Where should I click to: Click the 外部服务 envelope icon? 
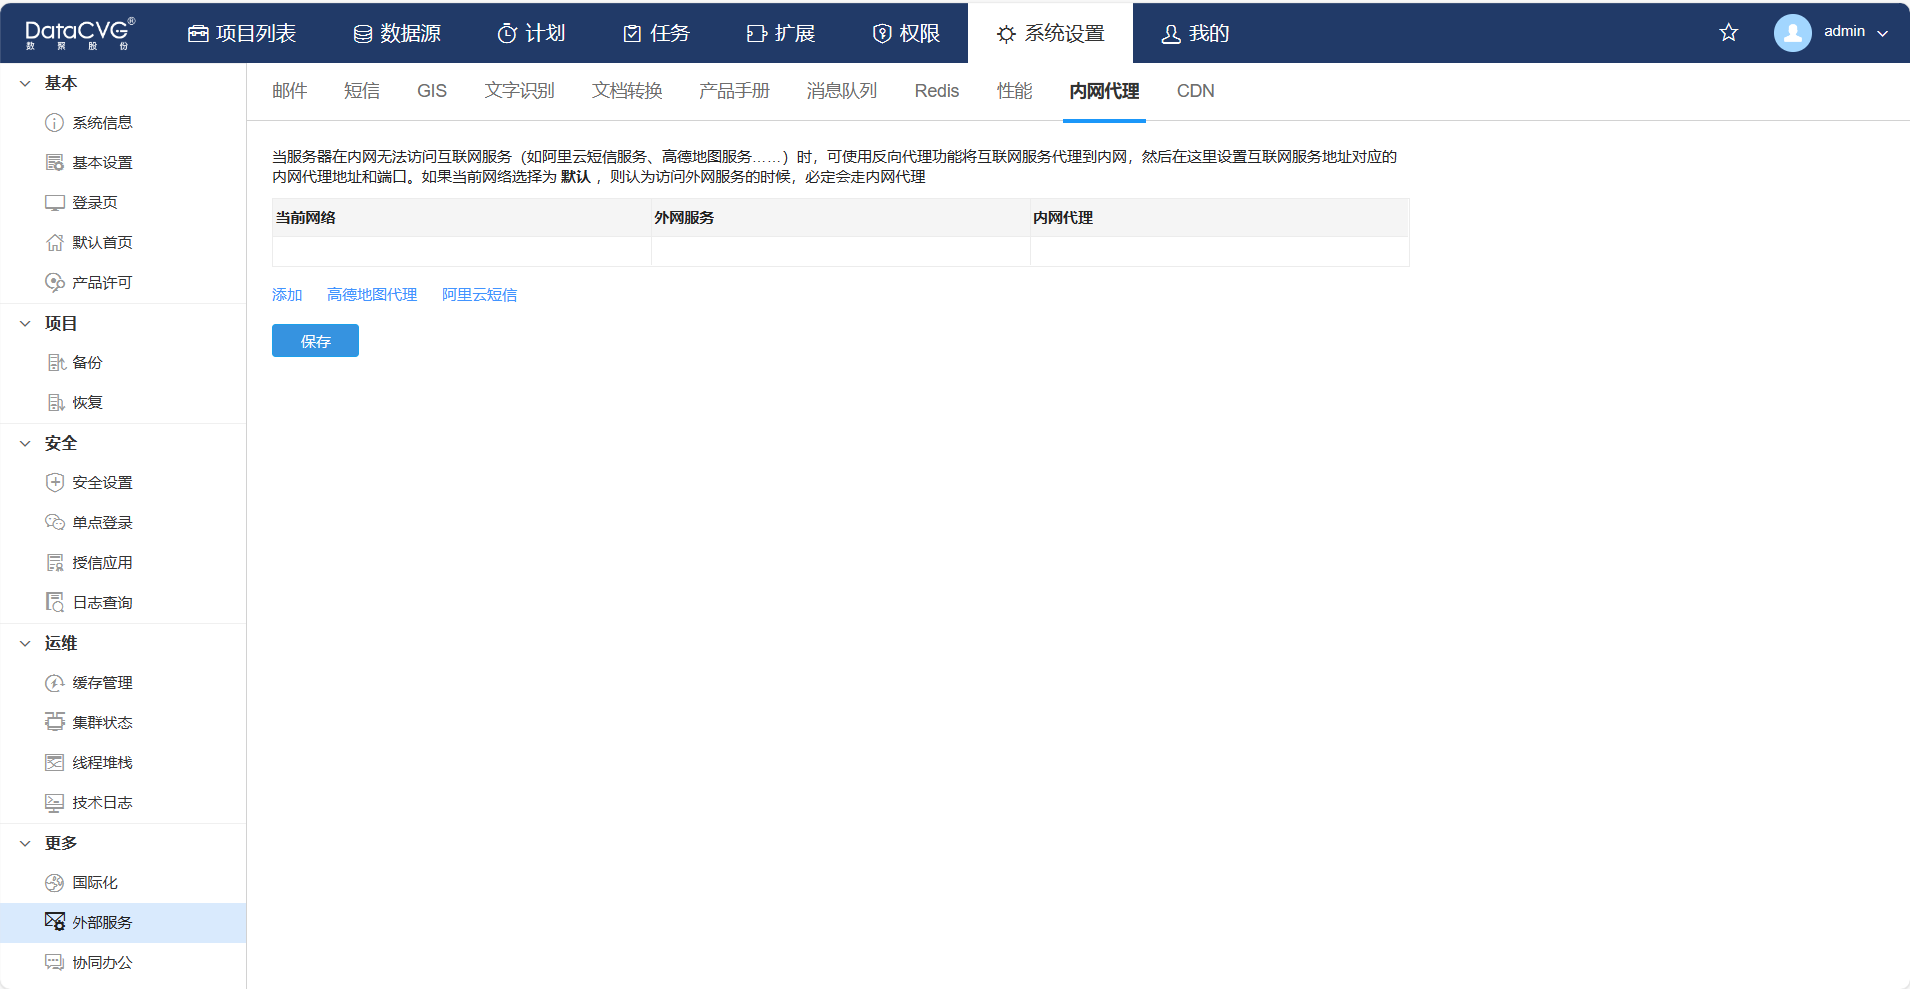[54, 922]
